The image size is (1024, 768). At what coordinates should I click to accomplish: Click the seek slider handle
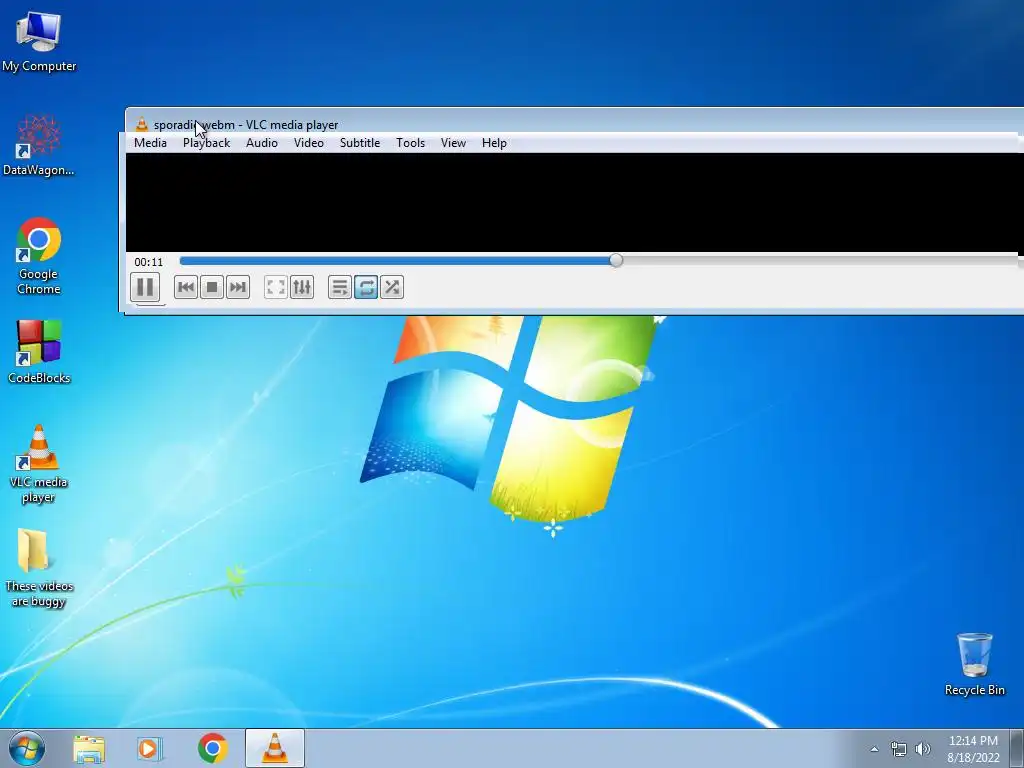[616, 261]
